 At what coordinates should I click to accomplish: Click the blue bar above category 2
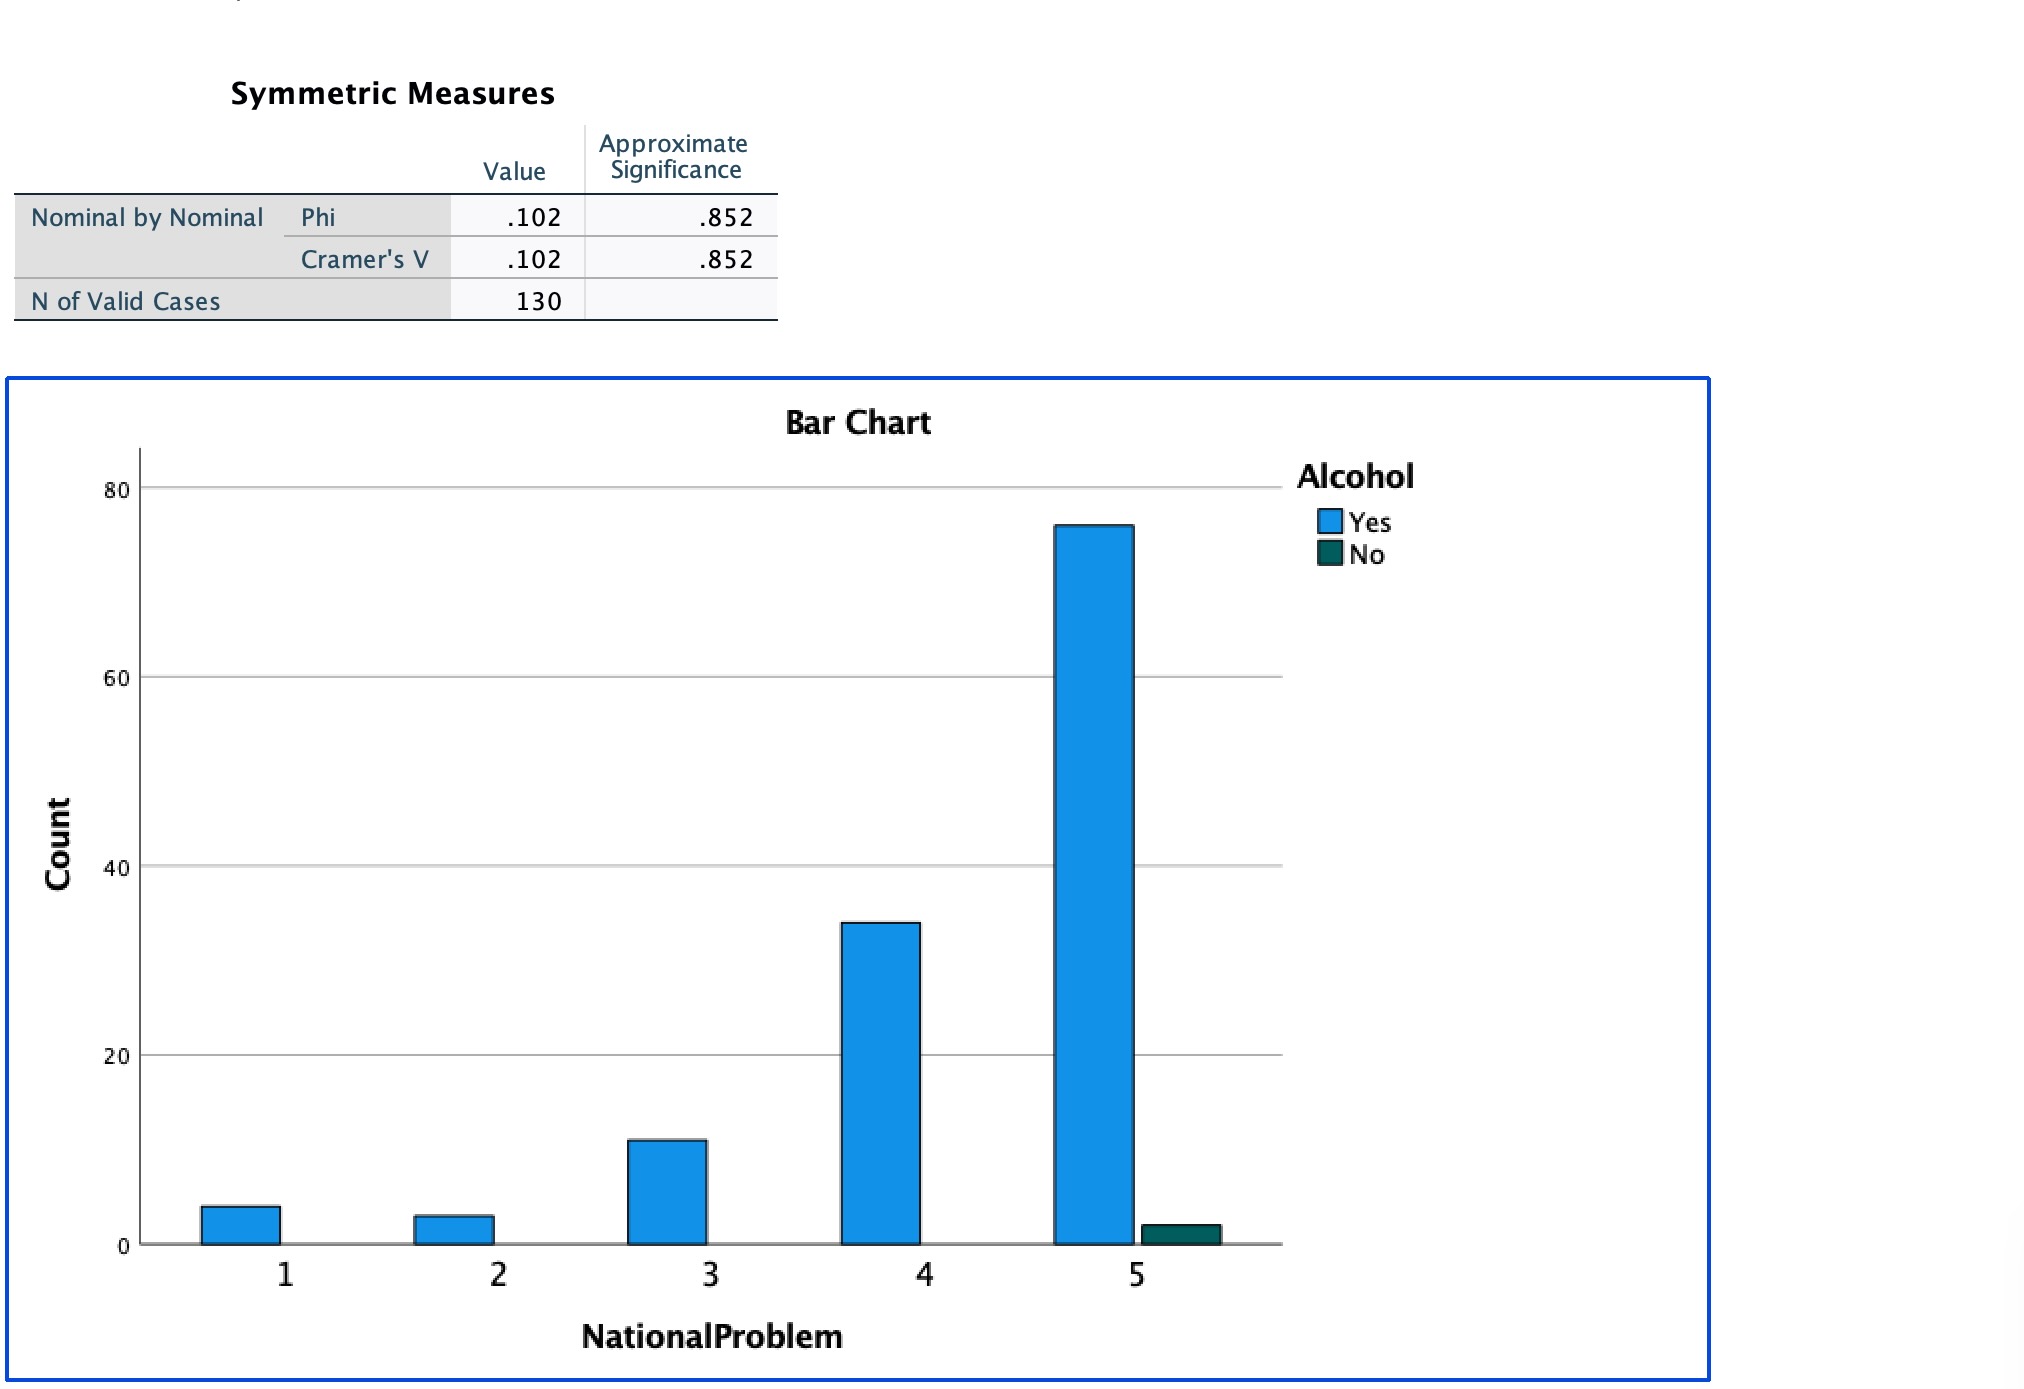click(454, 1229)
